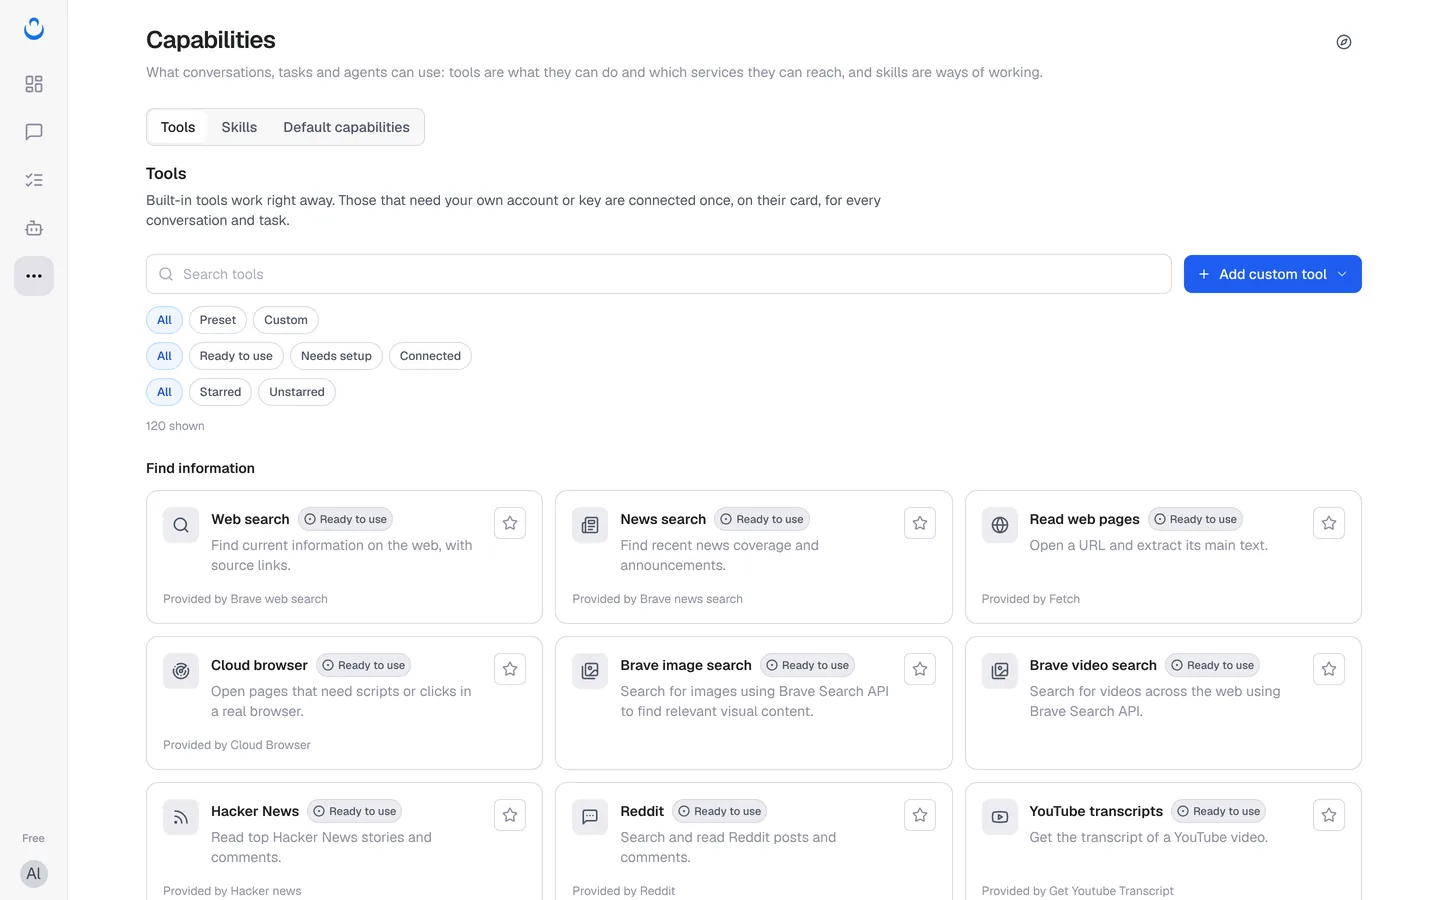
Task: Filter tools by Preset
Action: coord(218,320)
